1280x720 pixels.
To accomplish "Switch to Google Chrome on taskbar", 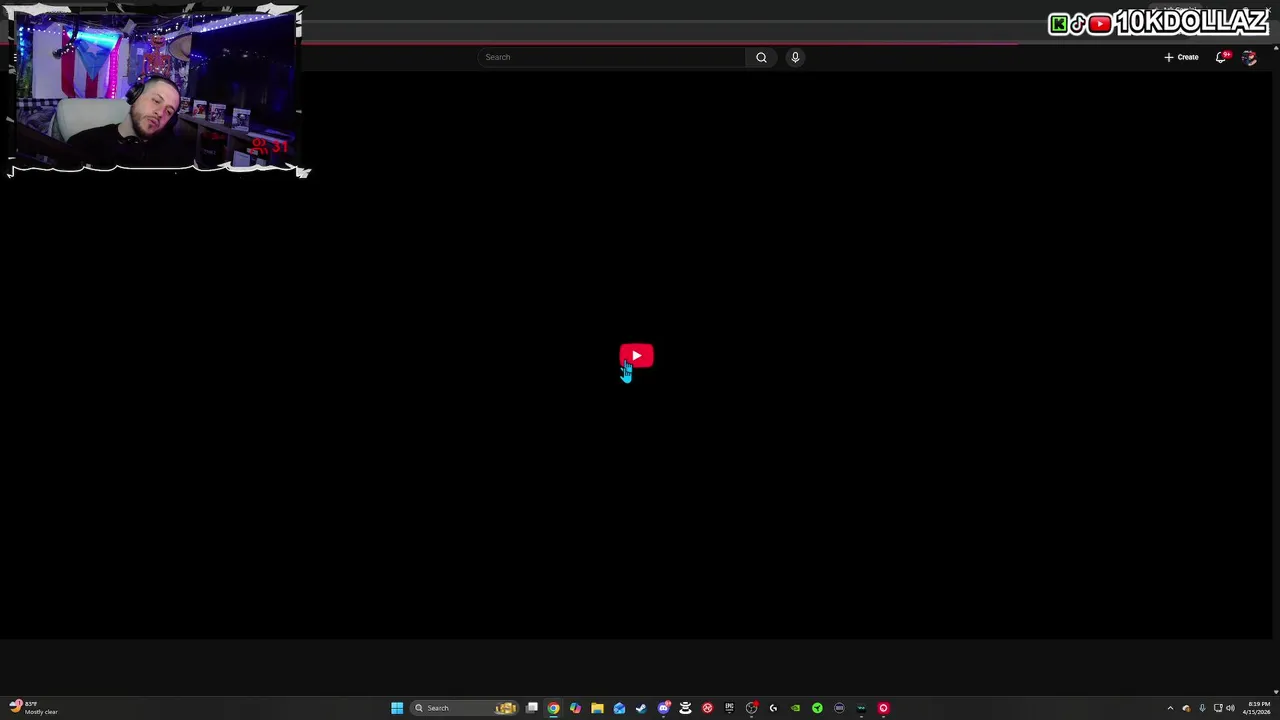I will pos(553,708).
